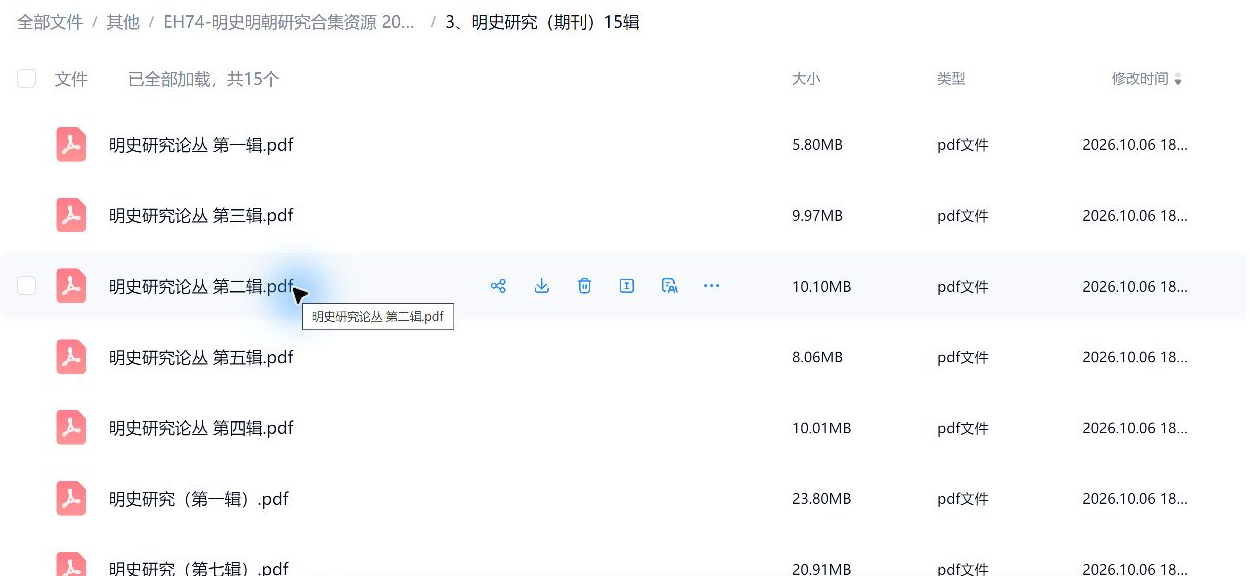Click PDF icon of 明史研究论丛 第五辑.pdf
Viewport: 1250px width, 576px height.
70,357
